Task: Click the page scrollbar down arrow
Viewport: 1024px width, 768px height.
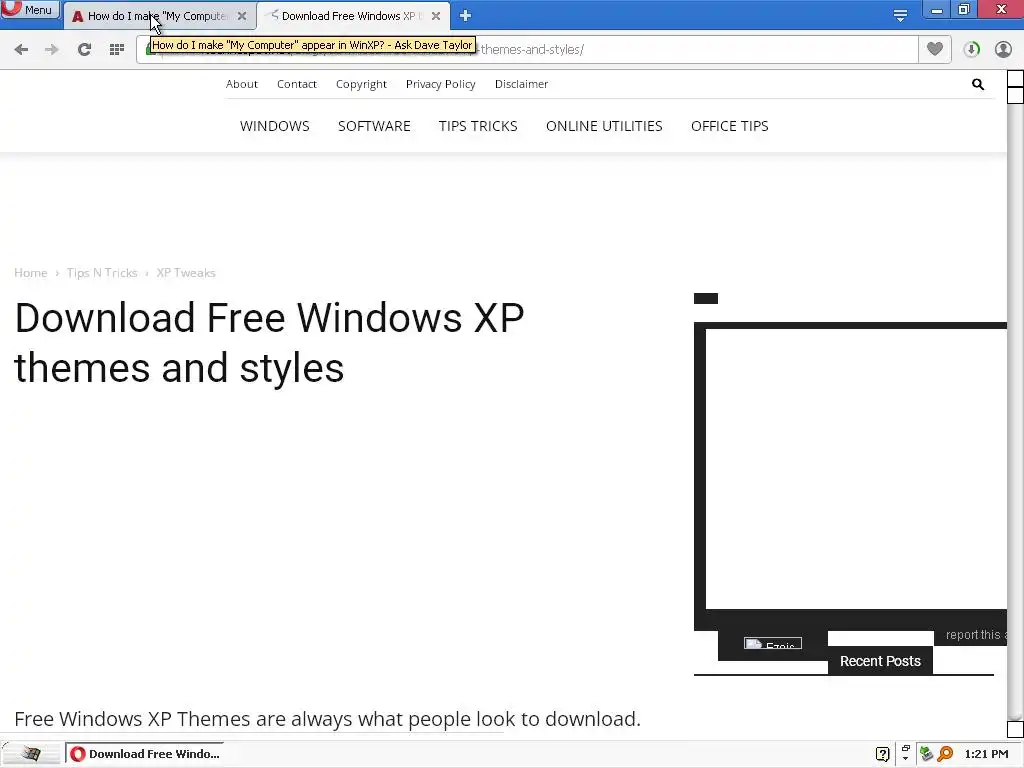Action: (x=1016, y=729)
